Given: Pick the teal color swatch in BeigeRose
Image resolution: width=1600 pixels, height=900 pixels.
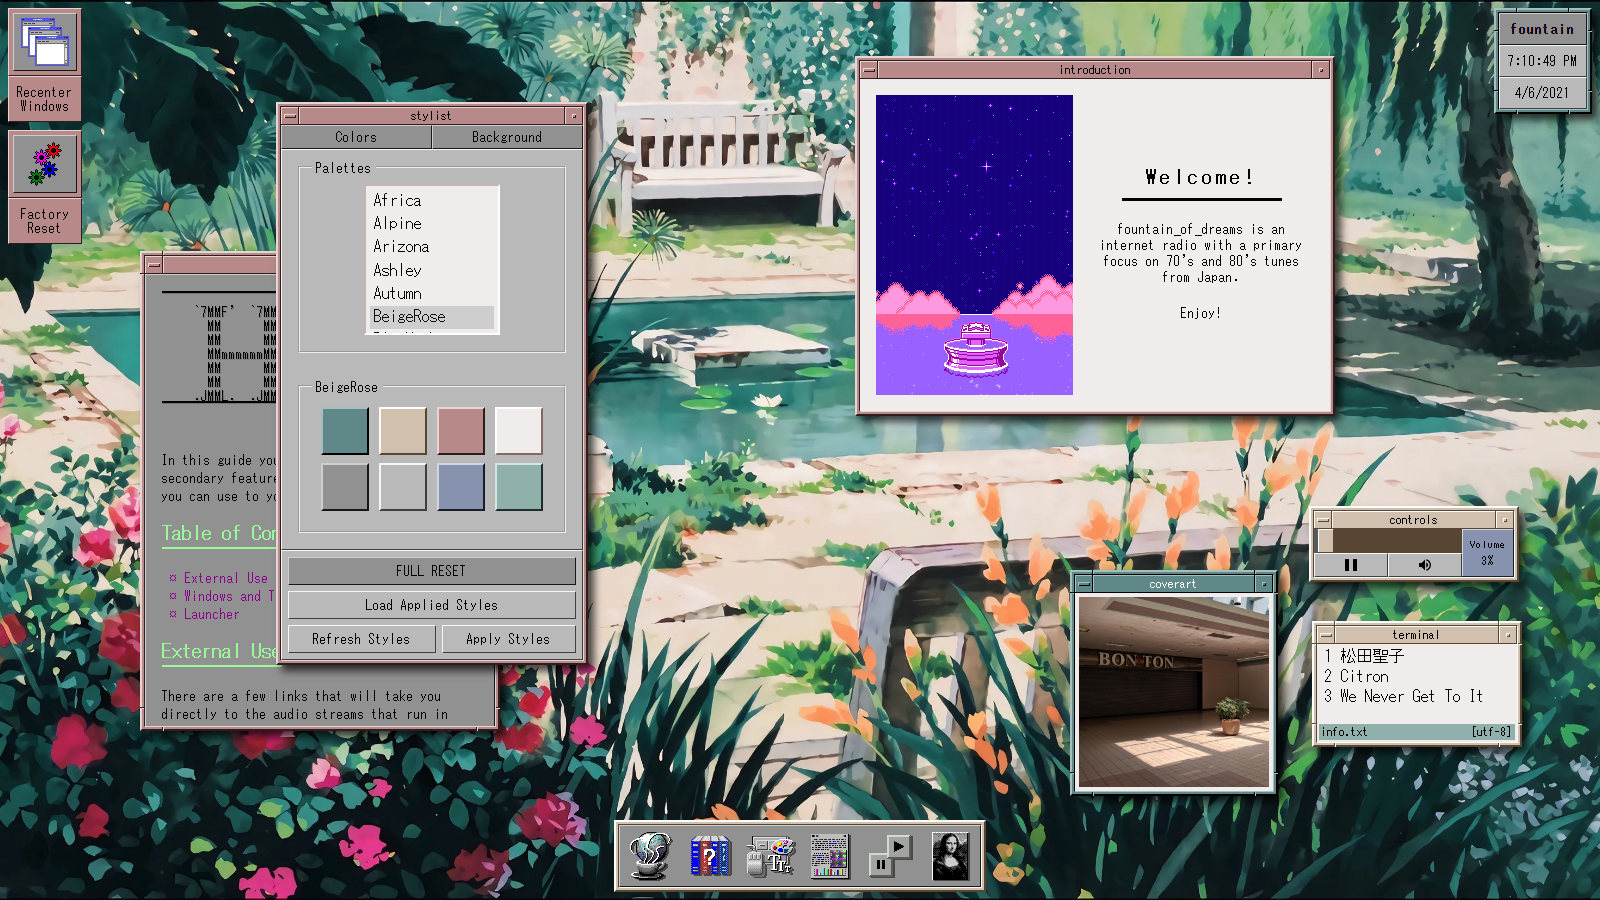Looking at the screenshot, I should pos(345,431).
